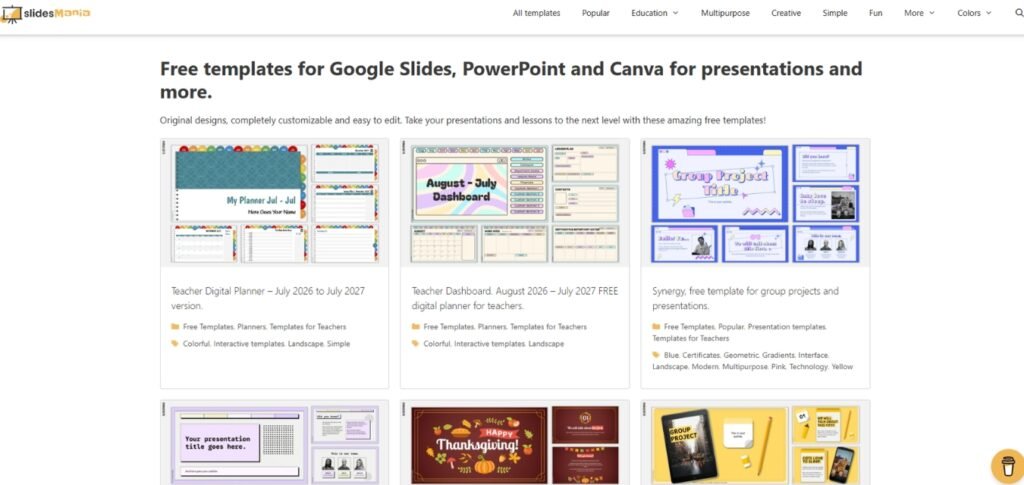Click Gradients tag under Synergy card
Screen dimensions: 1024x485
tap(777, 355)
